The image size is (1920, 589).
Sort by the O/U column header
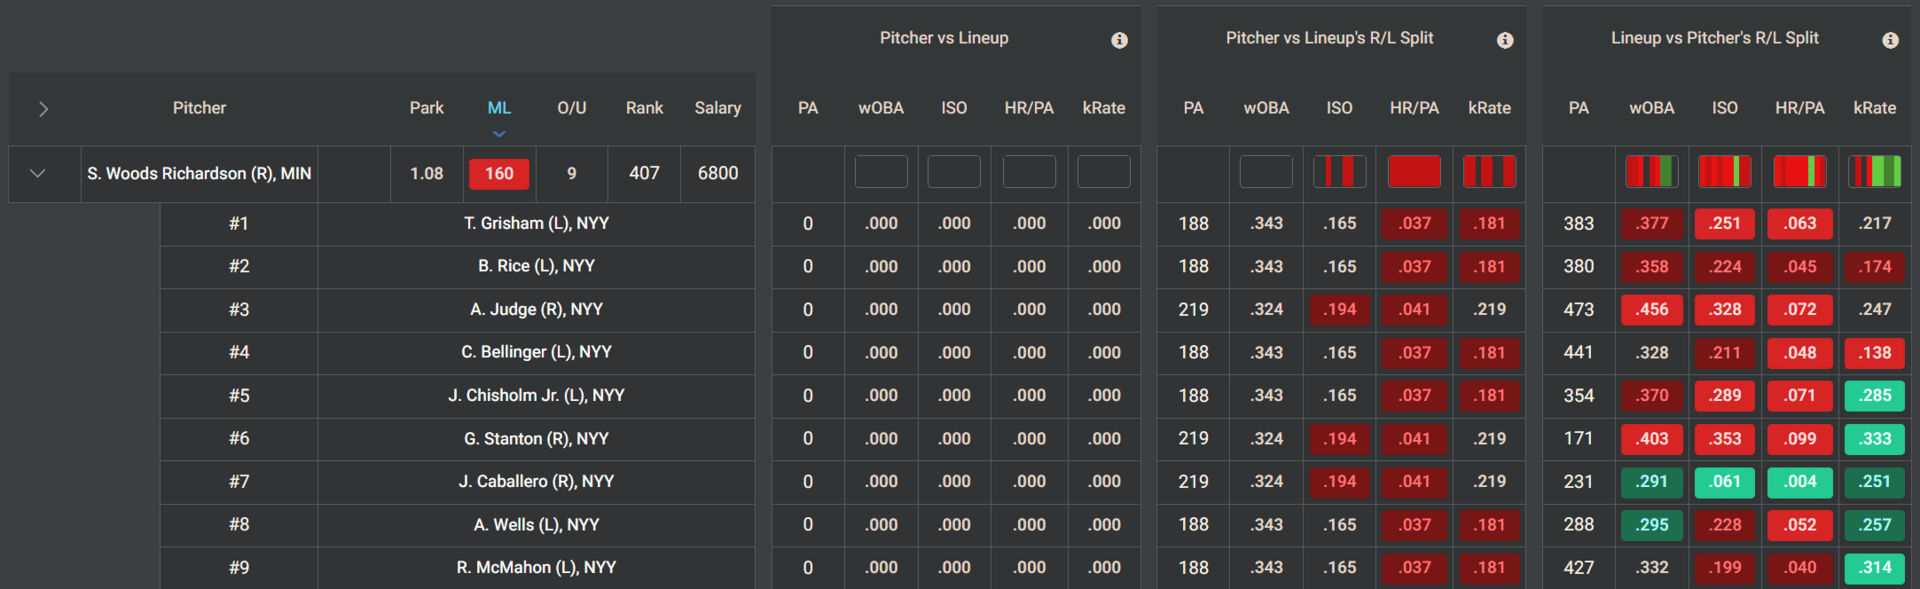tap(572, 108)
